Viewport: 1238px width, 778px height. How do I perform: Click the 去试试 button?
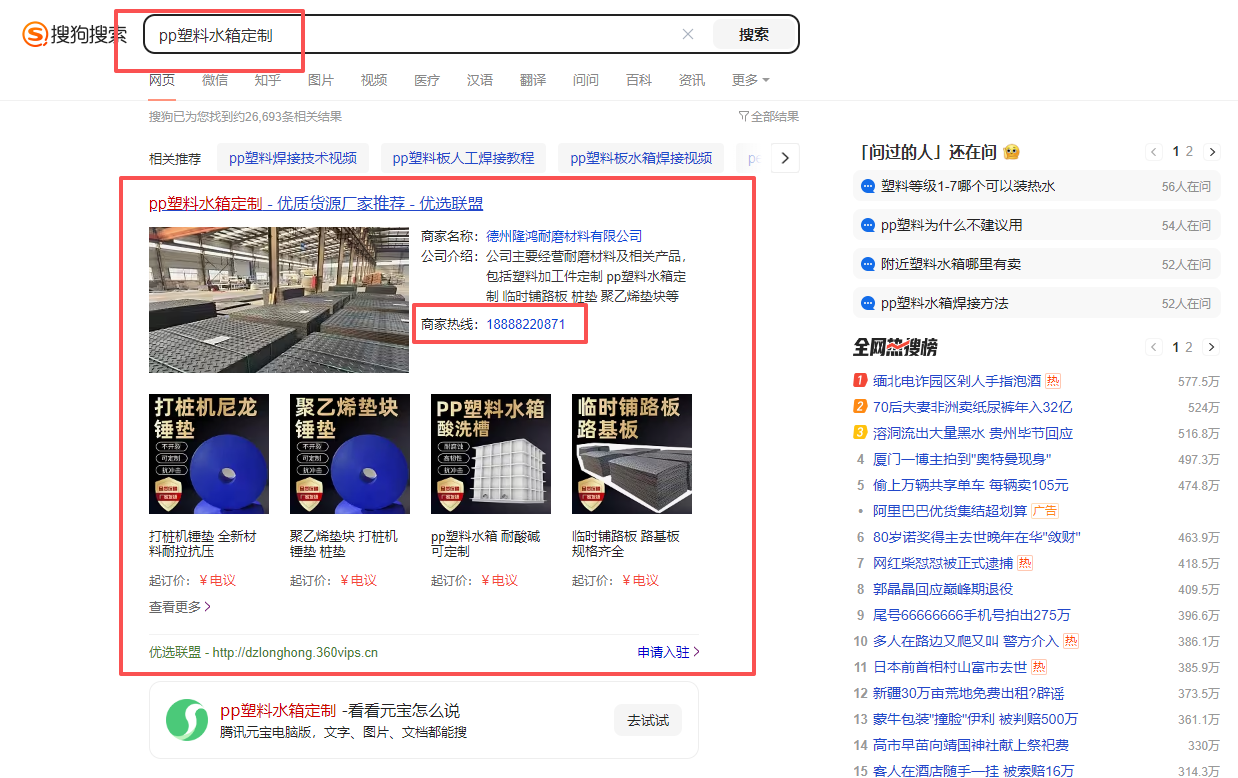point(648,720)
